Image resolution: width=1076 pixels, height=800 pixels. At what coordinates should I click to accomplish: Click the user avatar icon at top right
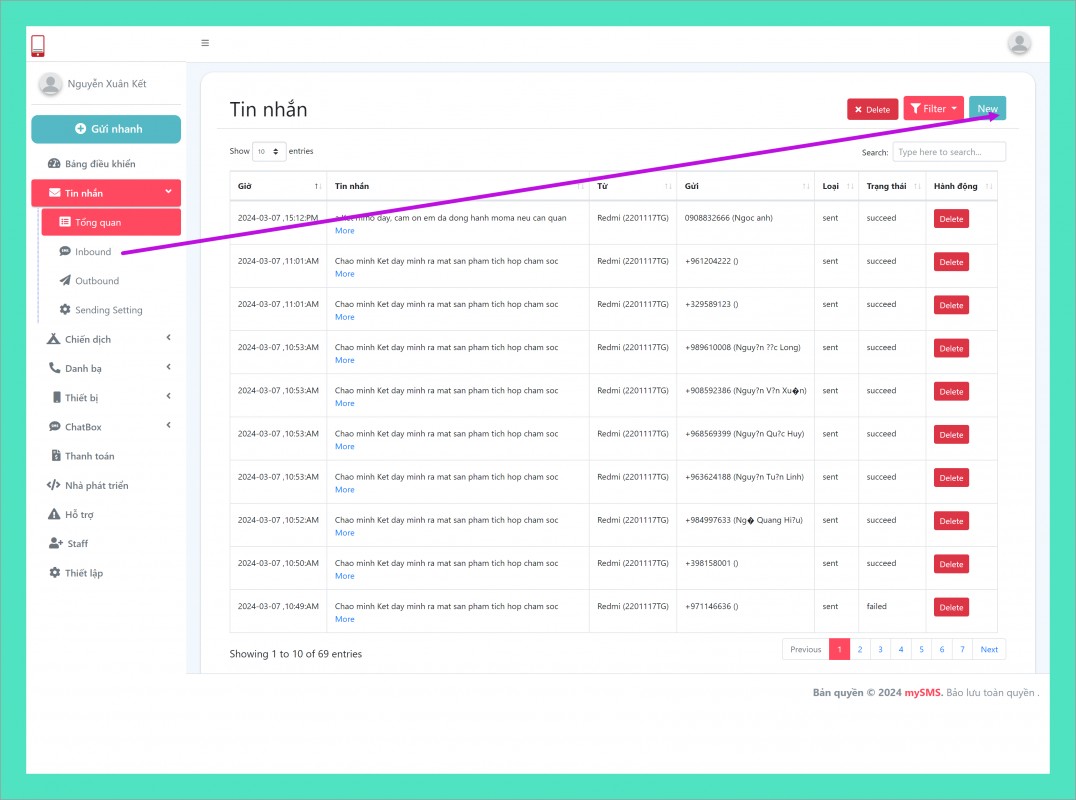(1019, 43)
